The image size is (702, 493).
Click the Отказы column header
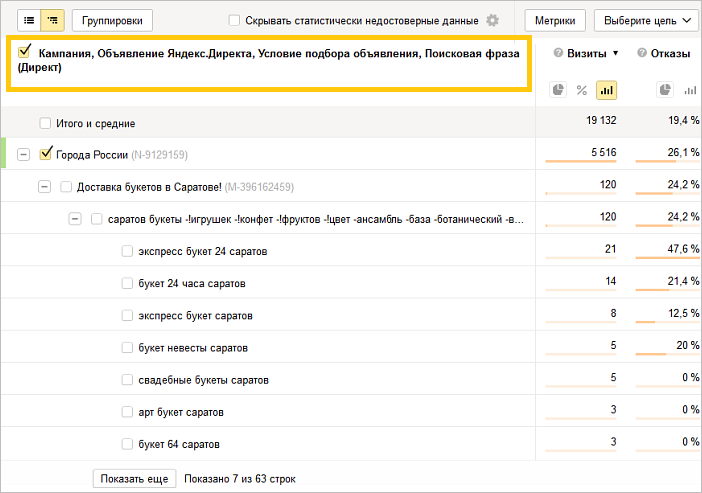670,54
